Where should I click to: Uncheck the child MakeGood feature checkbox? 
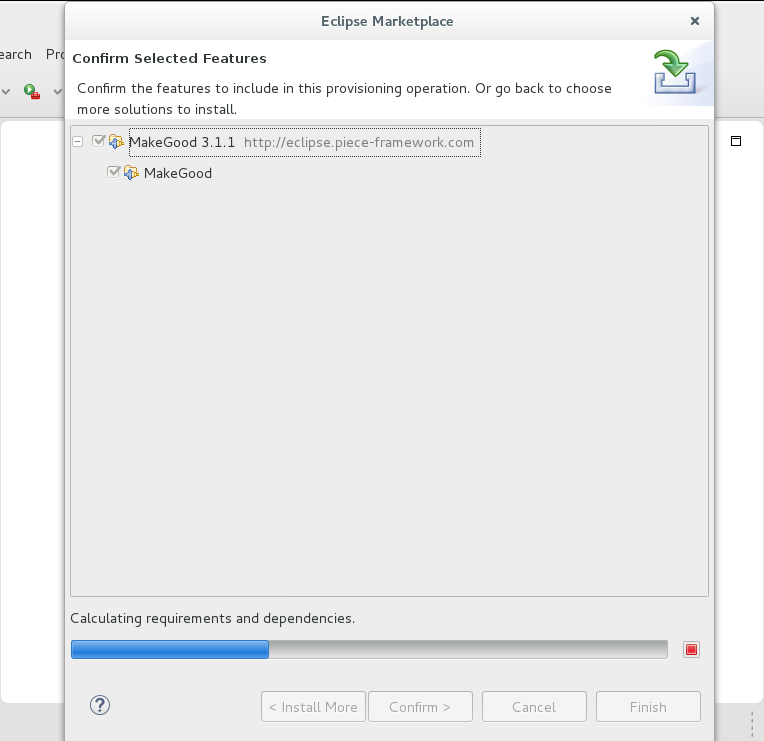[113, 173]
